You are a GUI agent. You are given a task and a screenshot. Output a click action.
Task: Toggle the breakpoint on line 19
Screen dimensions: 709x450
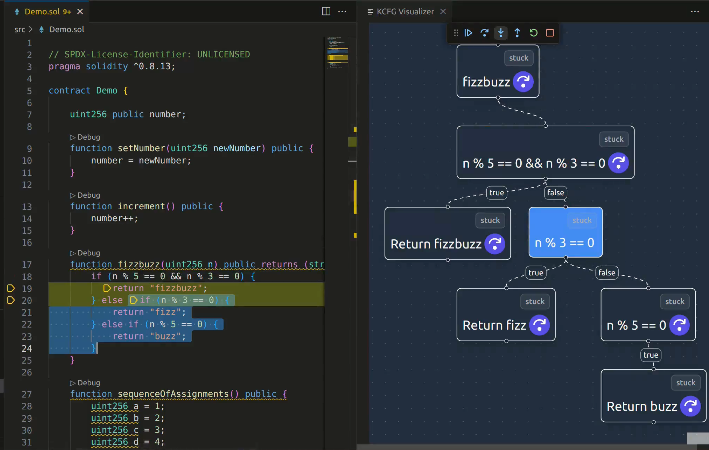(11, 288)
